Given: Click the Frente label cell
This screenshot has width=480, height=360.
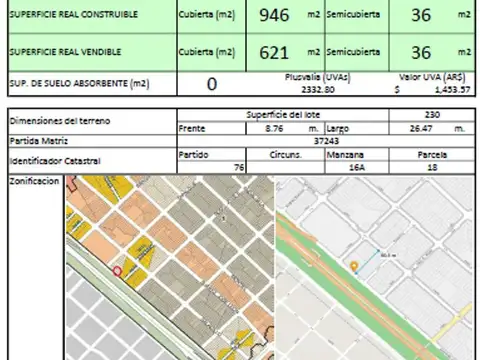Looking at the screenshot, I should (x=211, y=129).
